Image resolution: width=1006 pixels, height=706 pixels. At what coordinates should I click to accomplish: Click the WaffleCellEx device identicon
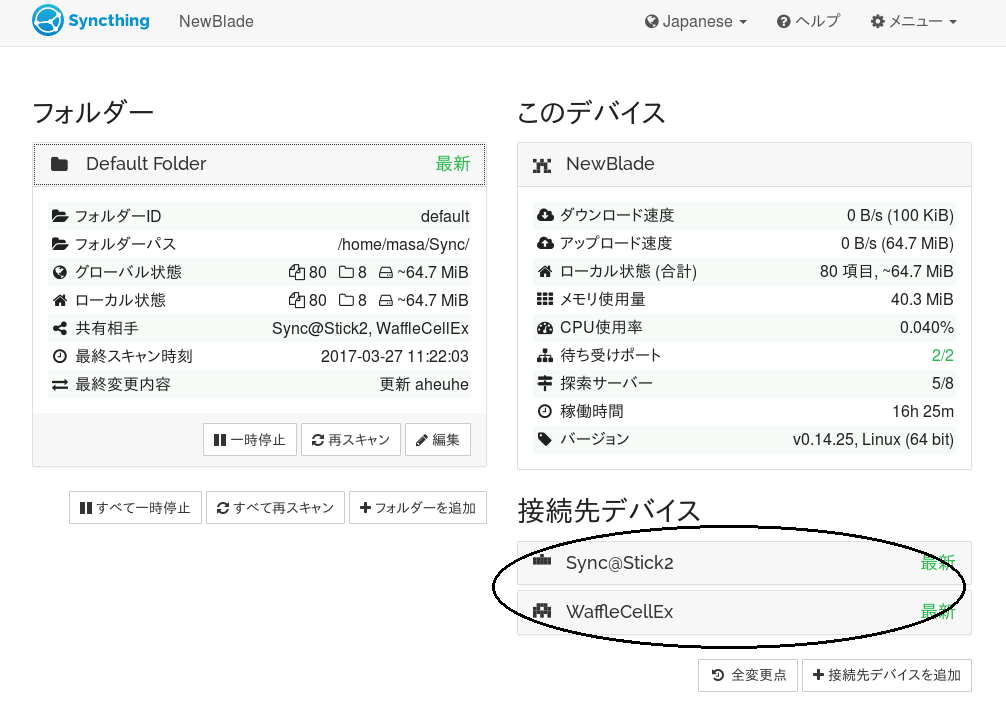[x=542, y=611]
